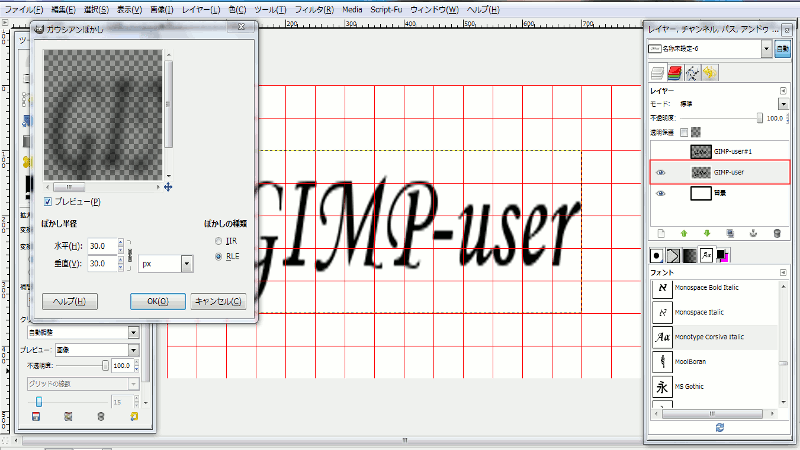The height and width of the screenshot is (450, 800).
Task: Restore tool options preset icon
Action: [x=68, y=417]
